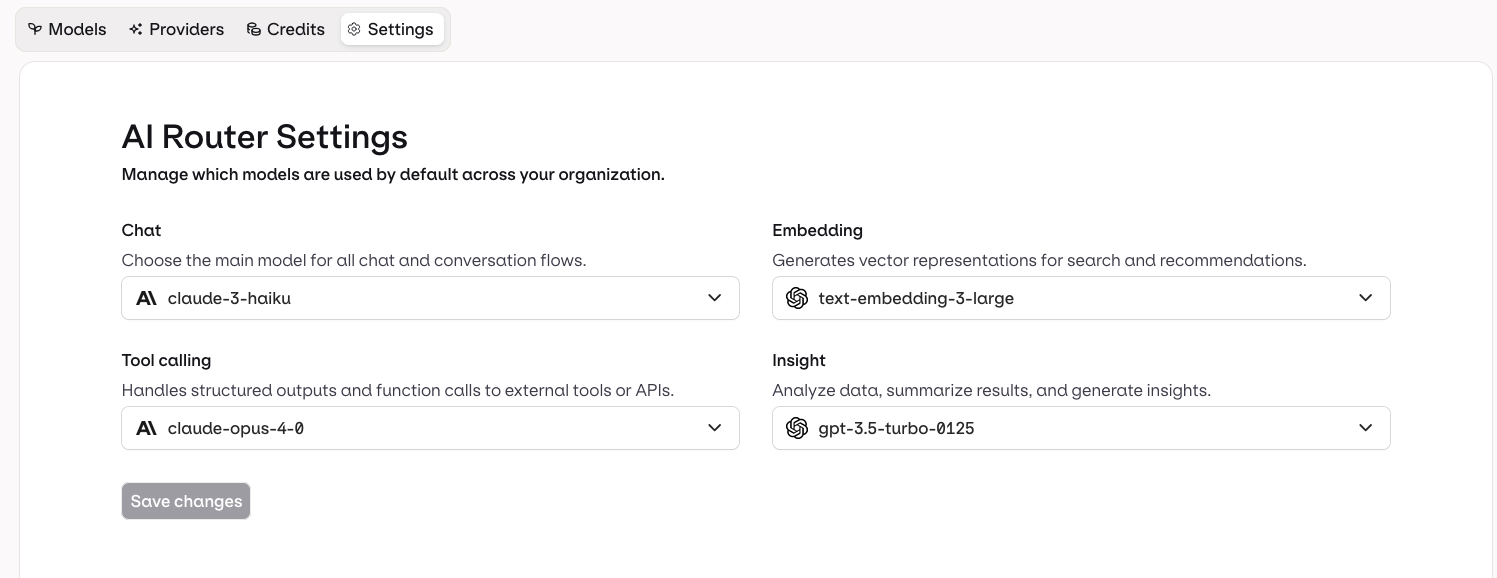Click the Anthropic logo beside claude-3-haiku
The image size is (1497, 578).
(147, 298)
